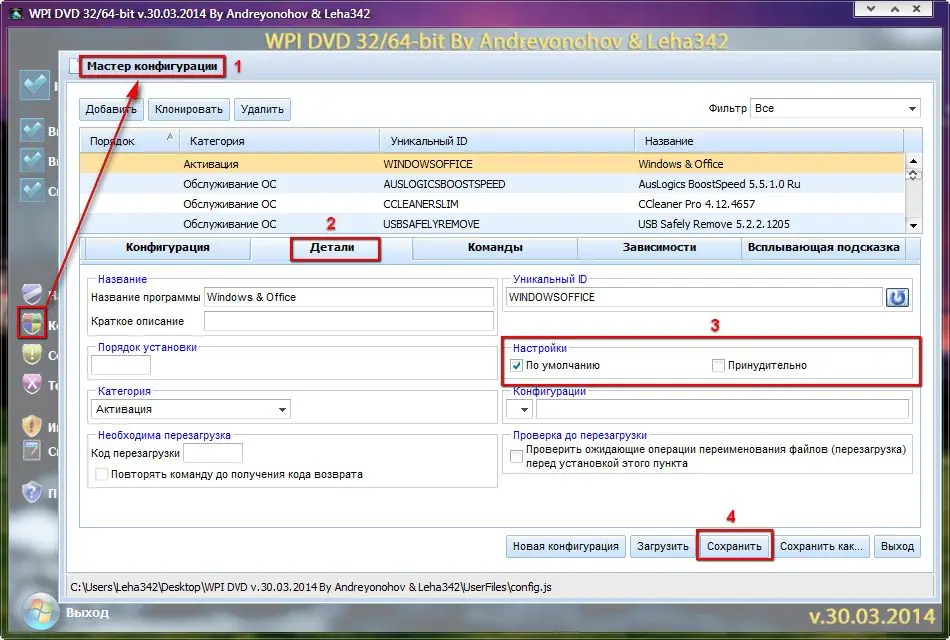This screenshot has width=950, height=640.
Task: Click the large topmost checkmark icon in sidebar
Action: coord(34,85)
